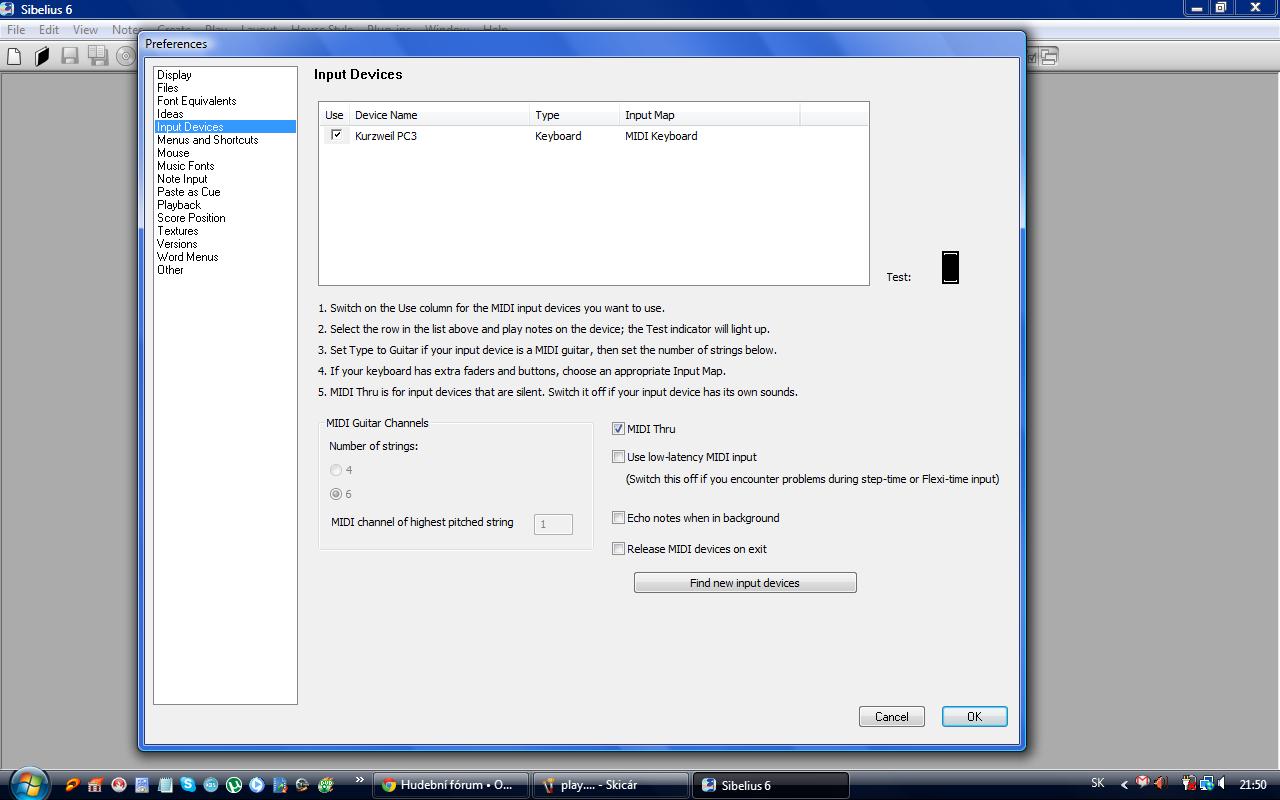The width and height of the screenshot is (1280, 800).
Task: Click the Gmail notifier tray icon
Action: pyautogui.click(x=1142, y=783)
